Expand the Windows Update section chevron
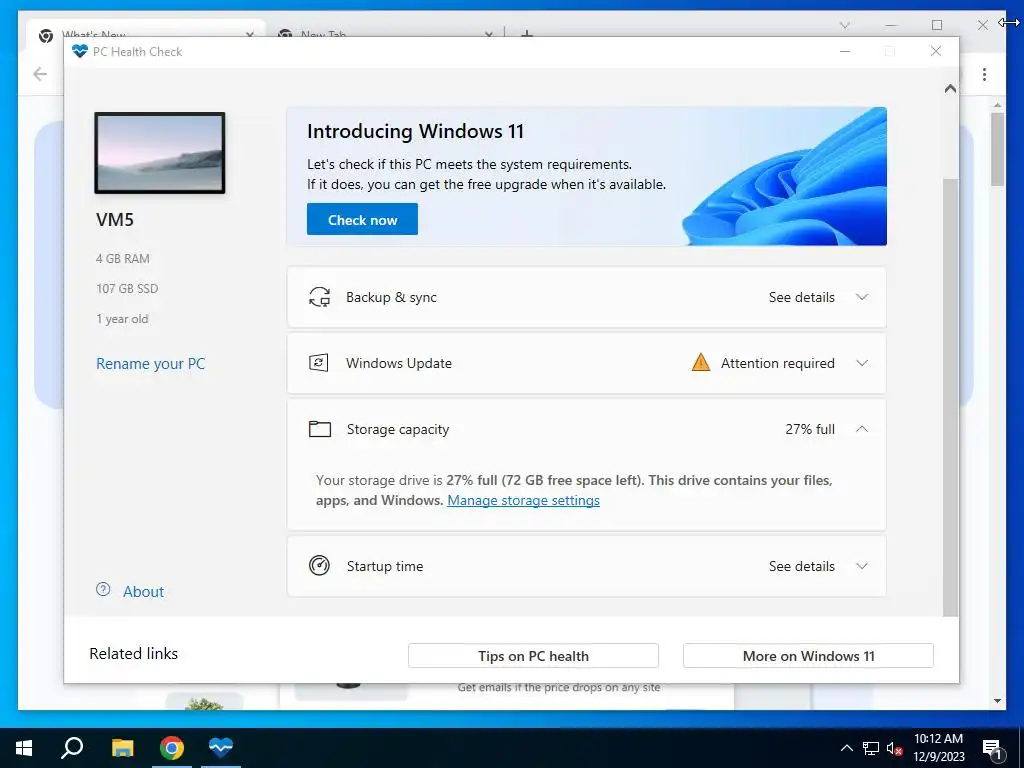The image size is (1024, 768). pyautogui.click(x=862, y=363)
